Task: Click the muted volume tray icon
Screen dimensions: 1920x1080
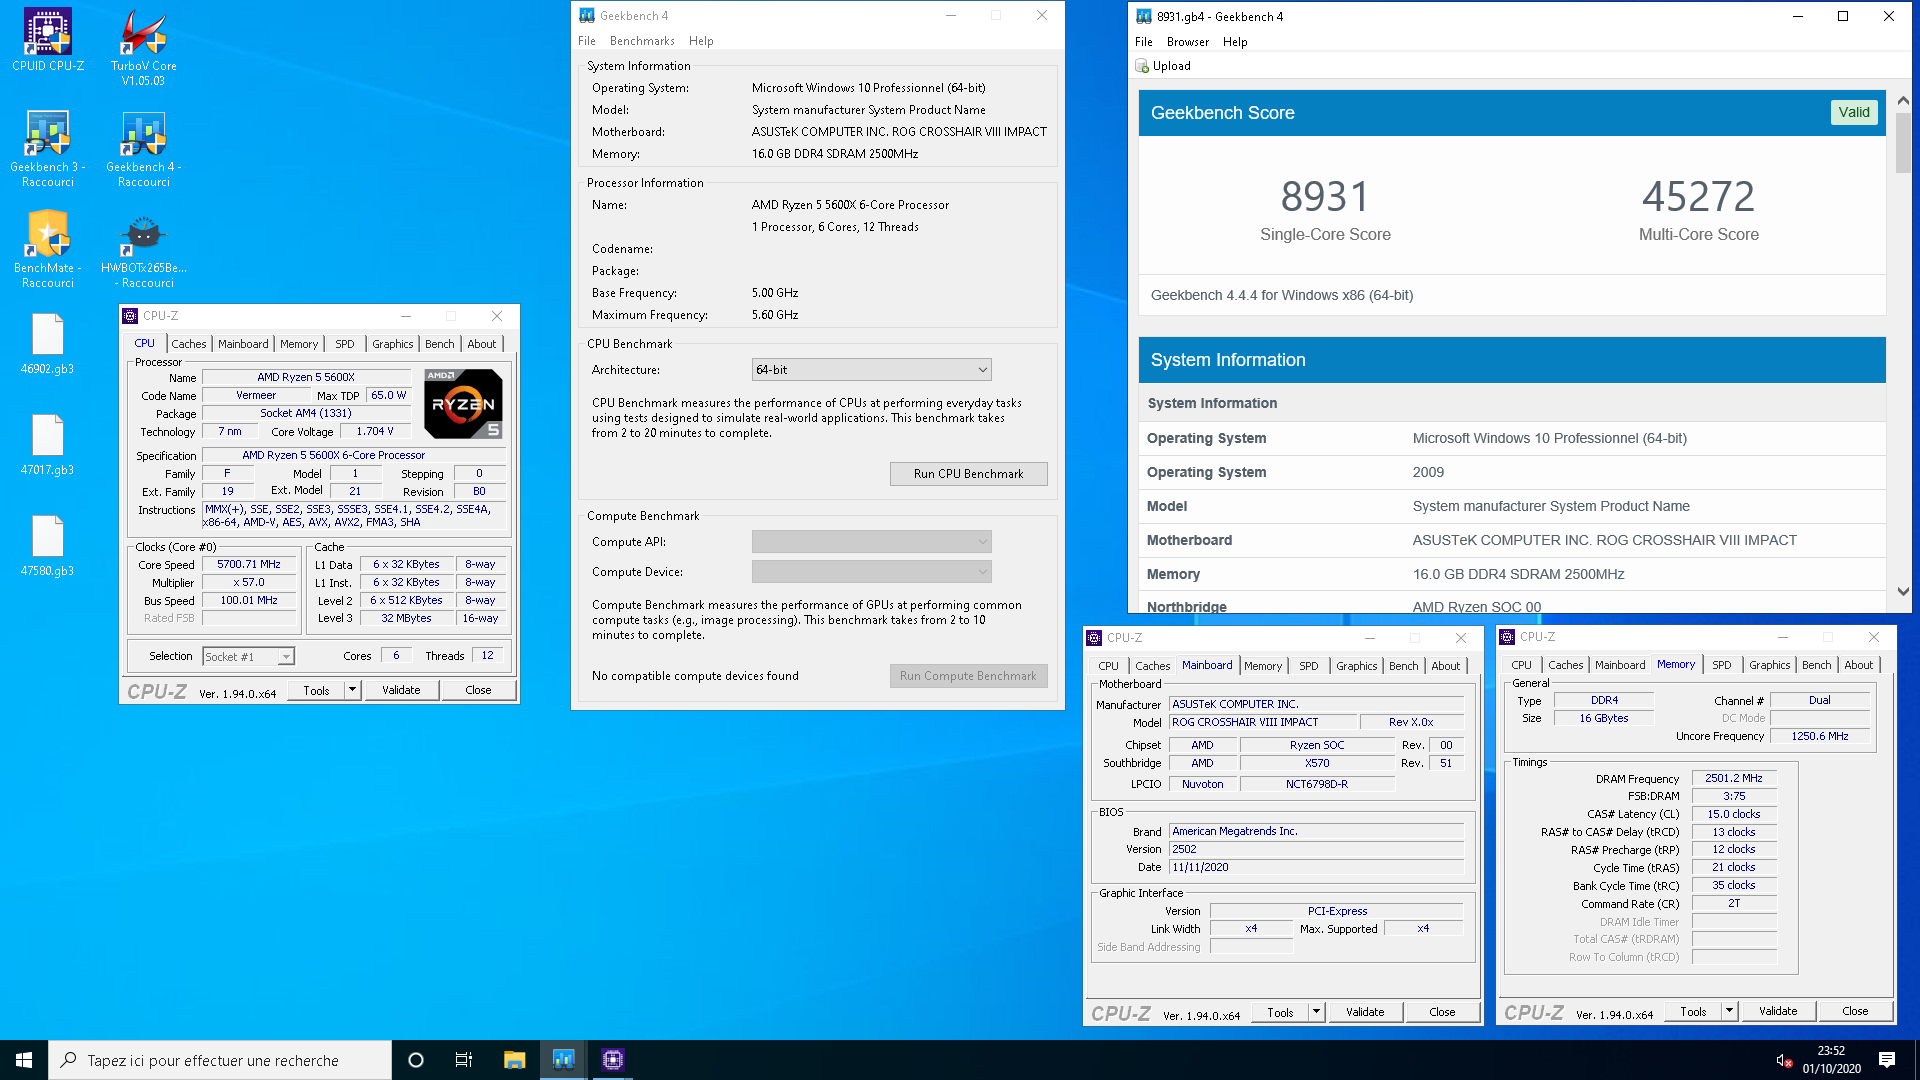Action: 1784,1060
